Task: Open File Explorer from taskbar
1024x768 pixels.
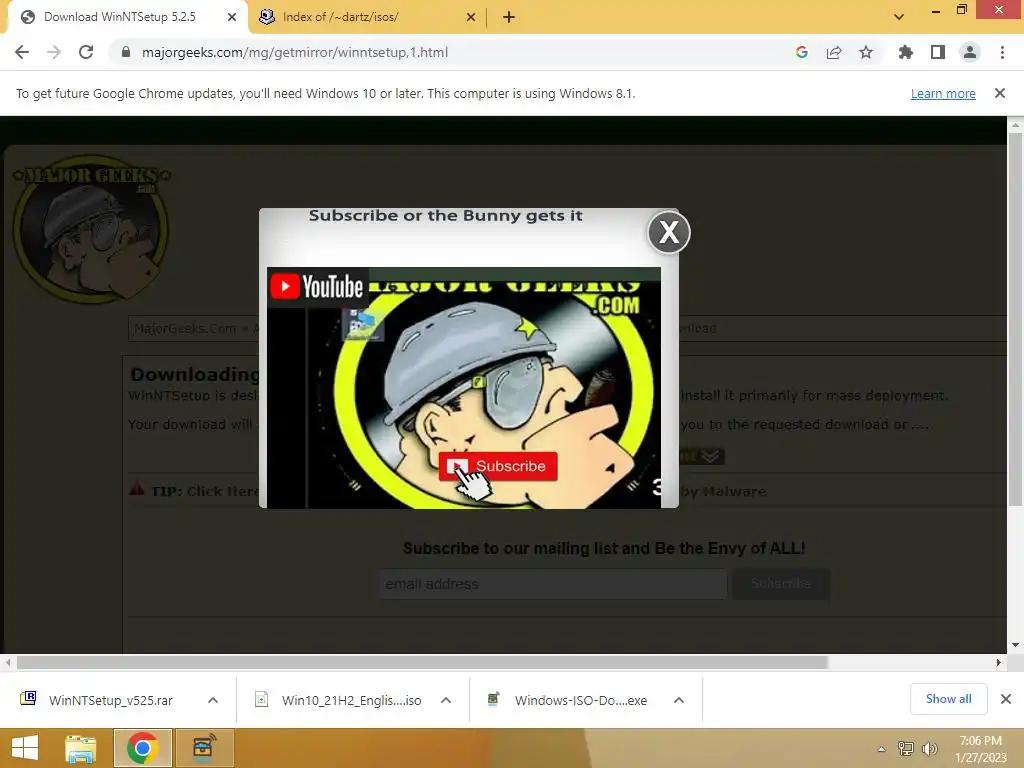Action: [80, 748]
